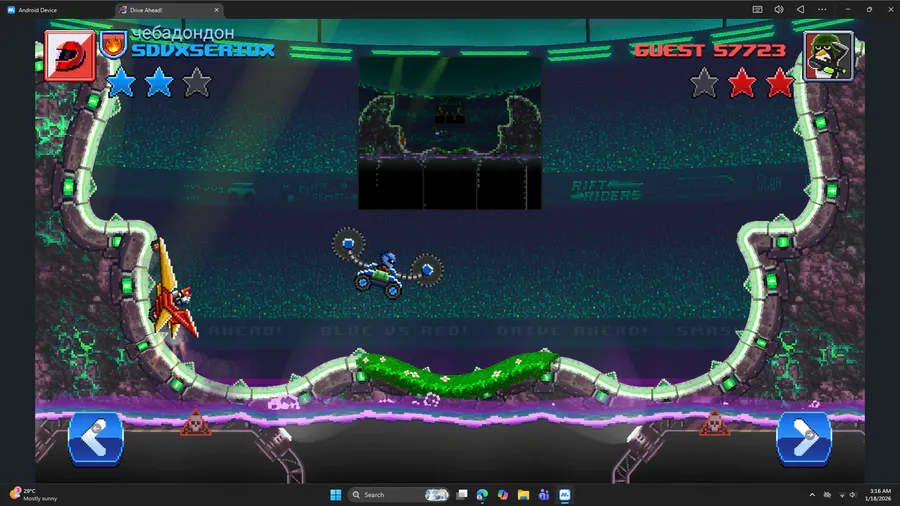The height and width of the screenshot is (506, 900).
Task: Click the left skull warning triangle sign
Action: point(196,423)
